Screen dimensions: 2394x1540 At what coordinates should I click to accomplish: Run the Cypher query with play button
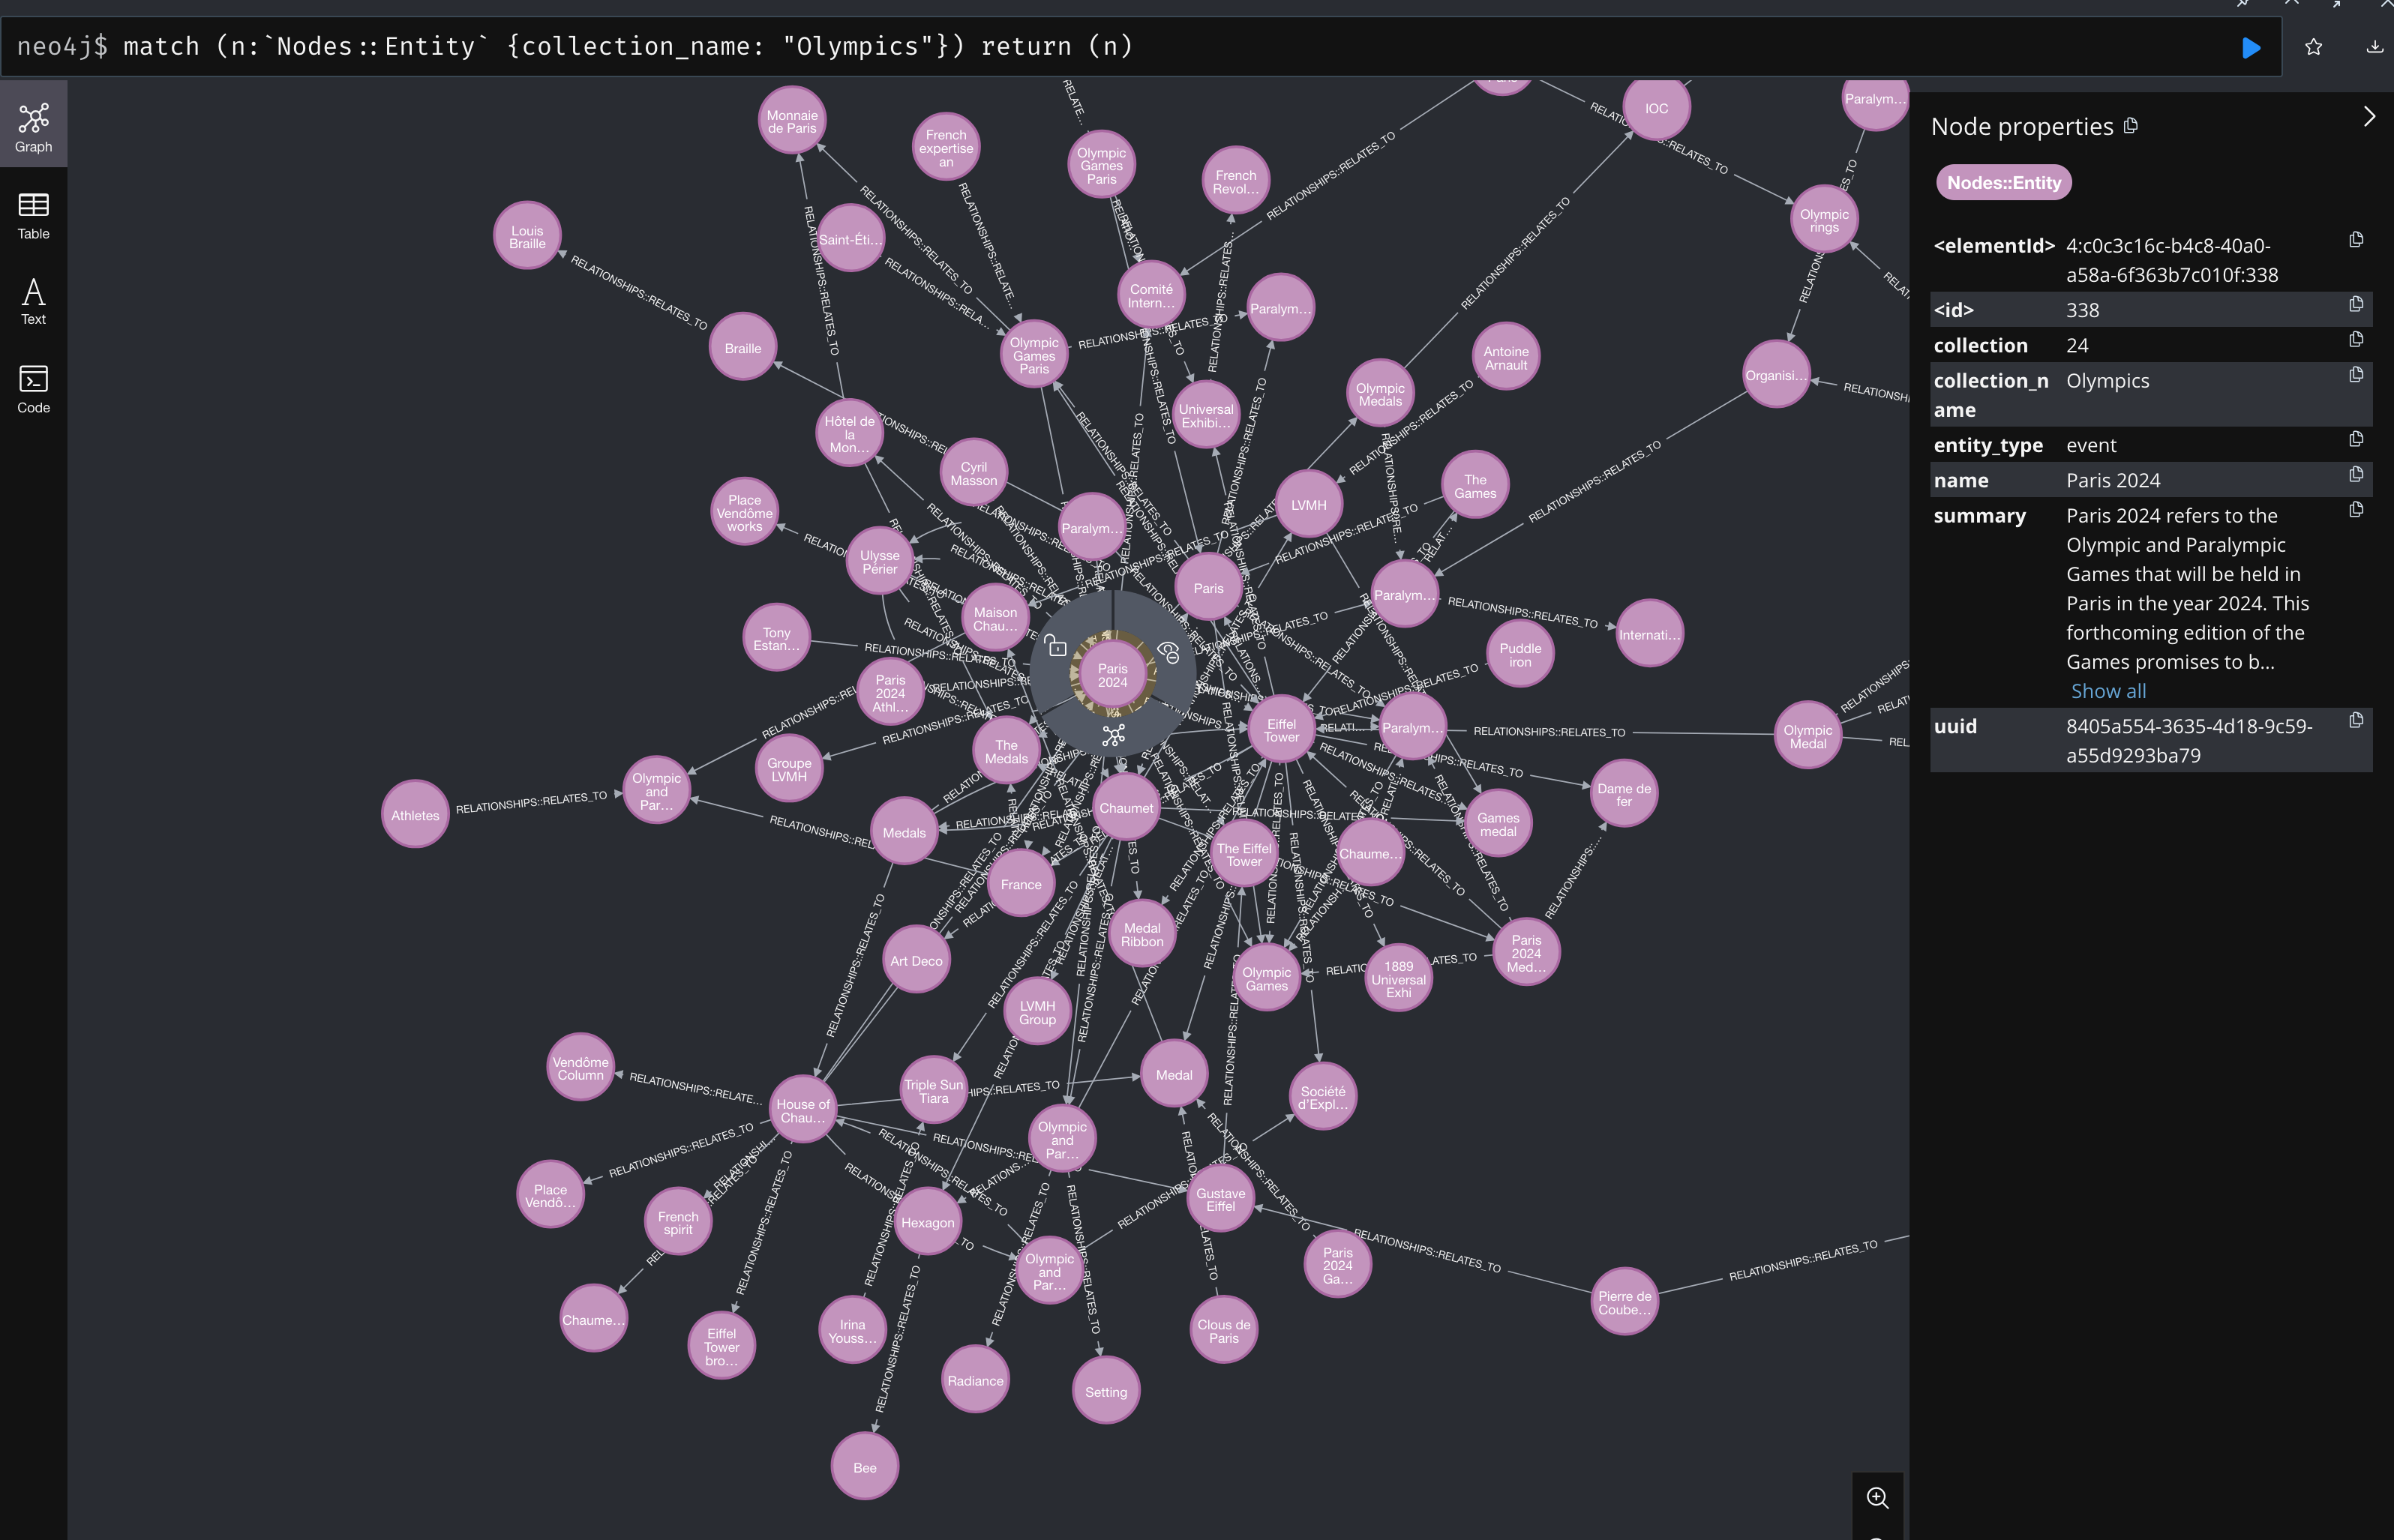[x=2250, y=47]
